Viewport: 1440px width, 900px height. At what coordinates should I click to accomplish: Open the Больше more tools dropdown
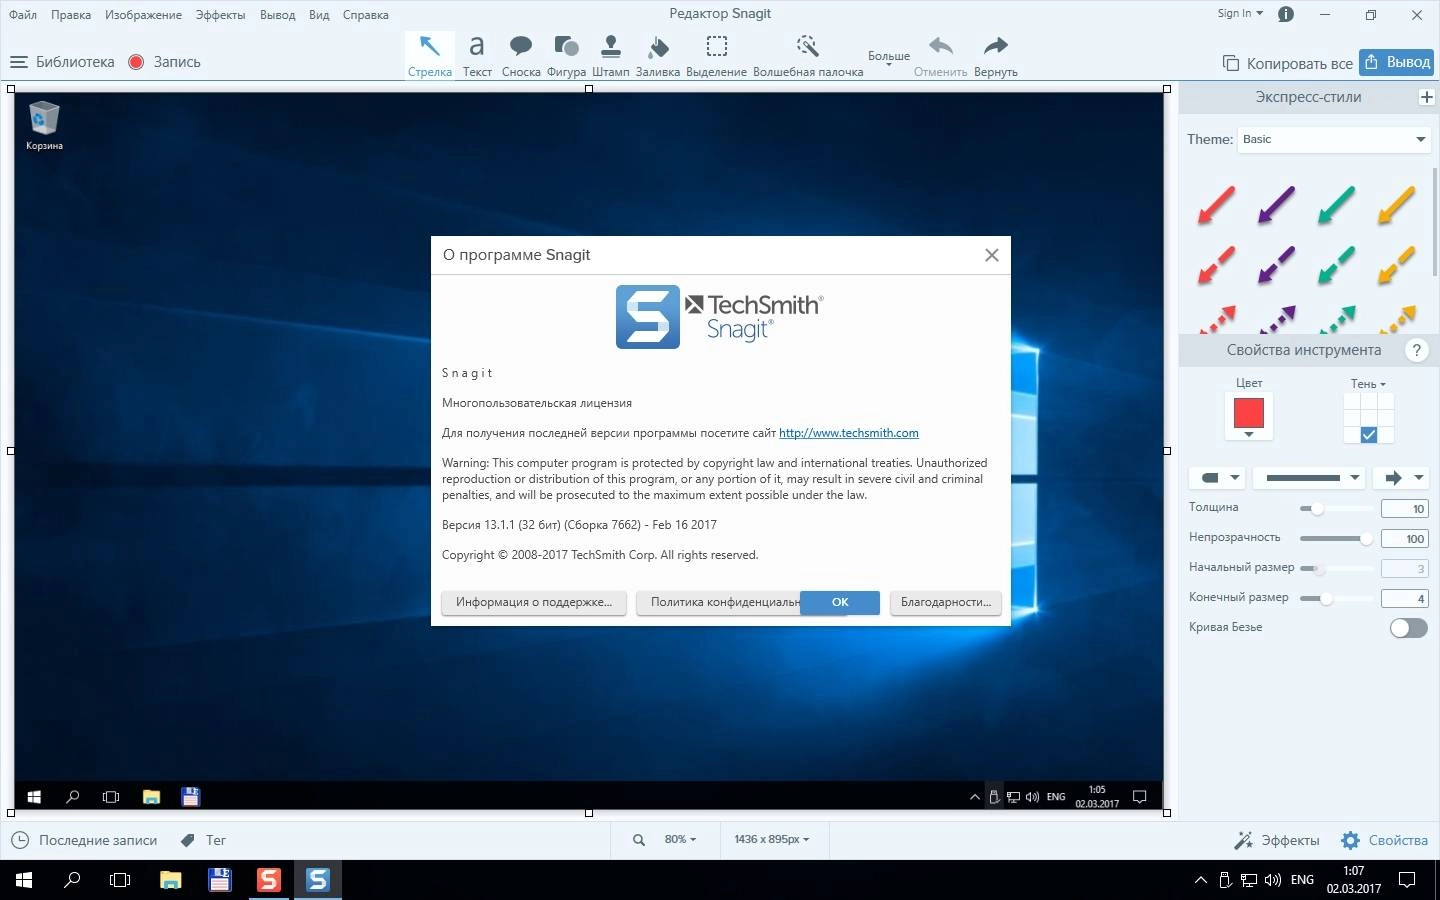(888, 58)
